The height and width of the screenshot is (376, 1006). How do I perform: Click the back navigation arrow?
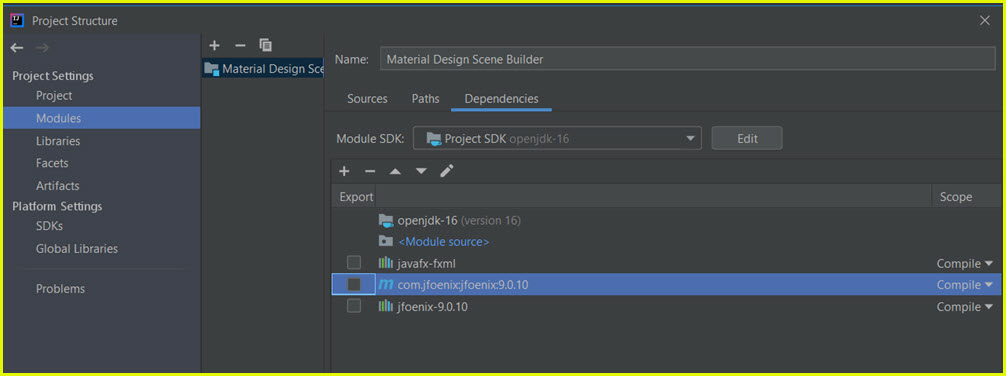click(17, 48)
